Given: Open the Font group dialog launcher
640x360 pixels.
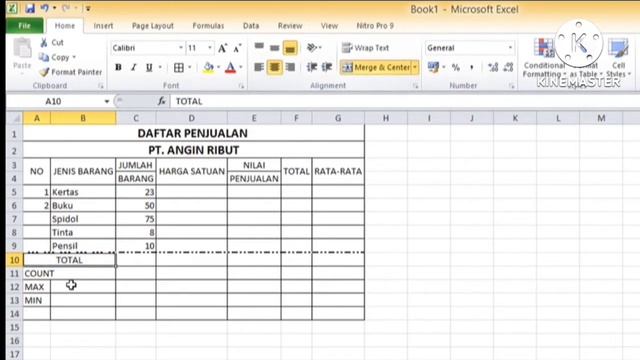Looking at the screenshot, I should [241, 86].
